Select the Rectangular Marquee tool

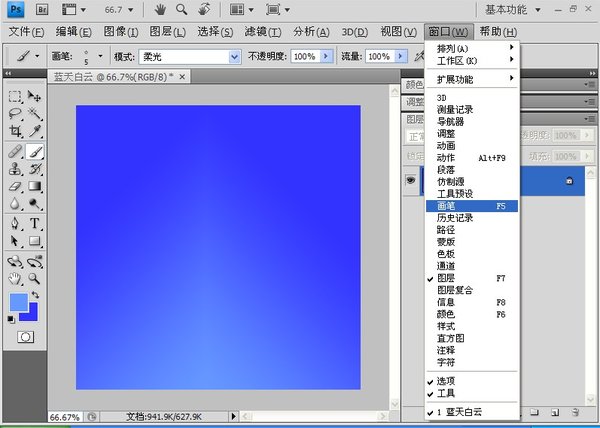pos(15,96)
